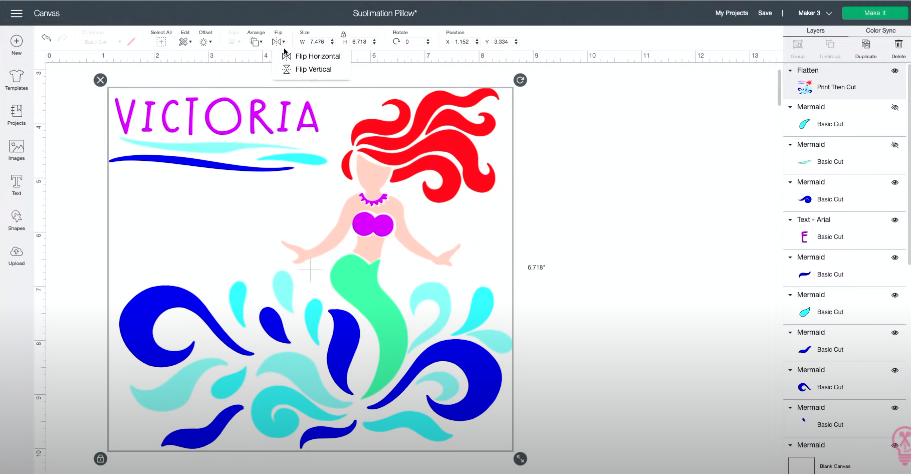Click the Height size input field
The image size is (911, 474).
point(360,42)
